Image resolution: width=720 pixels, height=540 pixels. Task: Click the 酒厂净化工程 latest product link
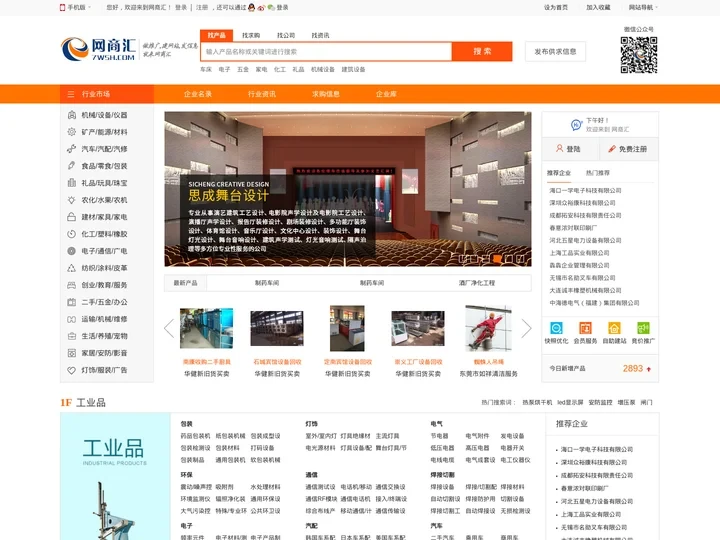coord(477,283)
